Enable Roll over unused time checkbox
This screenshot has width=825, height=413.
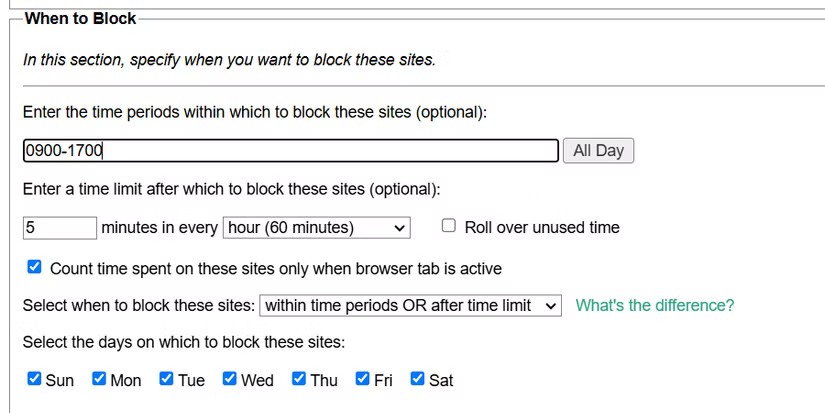[449, 227]
